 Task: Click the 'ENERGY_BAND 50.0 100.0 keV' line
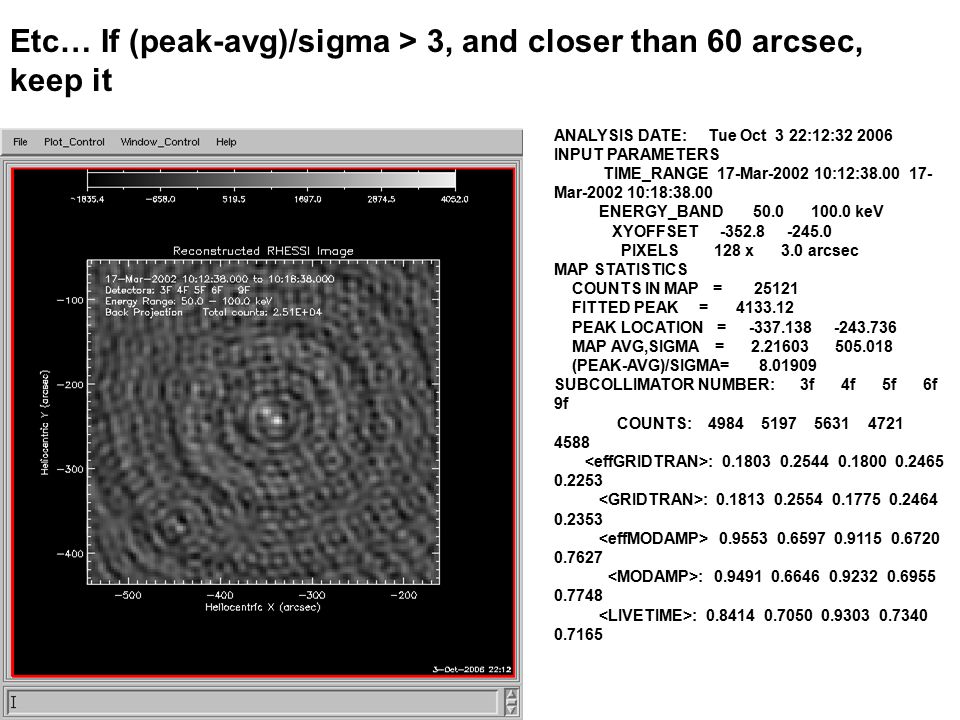coord(741,212)
